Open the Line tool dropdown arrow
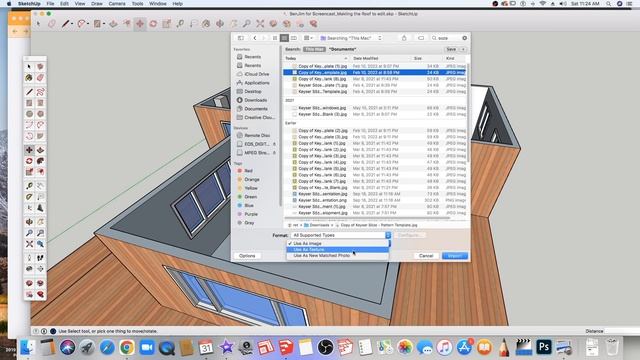This screenshot has width=640, height=360. [72, 24]
